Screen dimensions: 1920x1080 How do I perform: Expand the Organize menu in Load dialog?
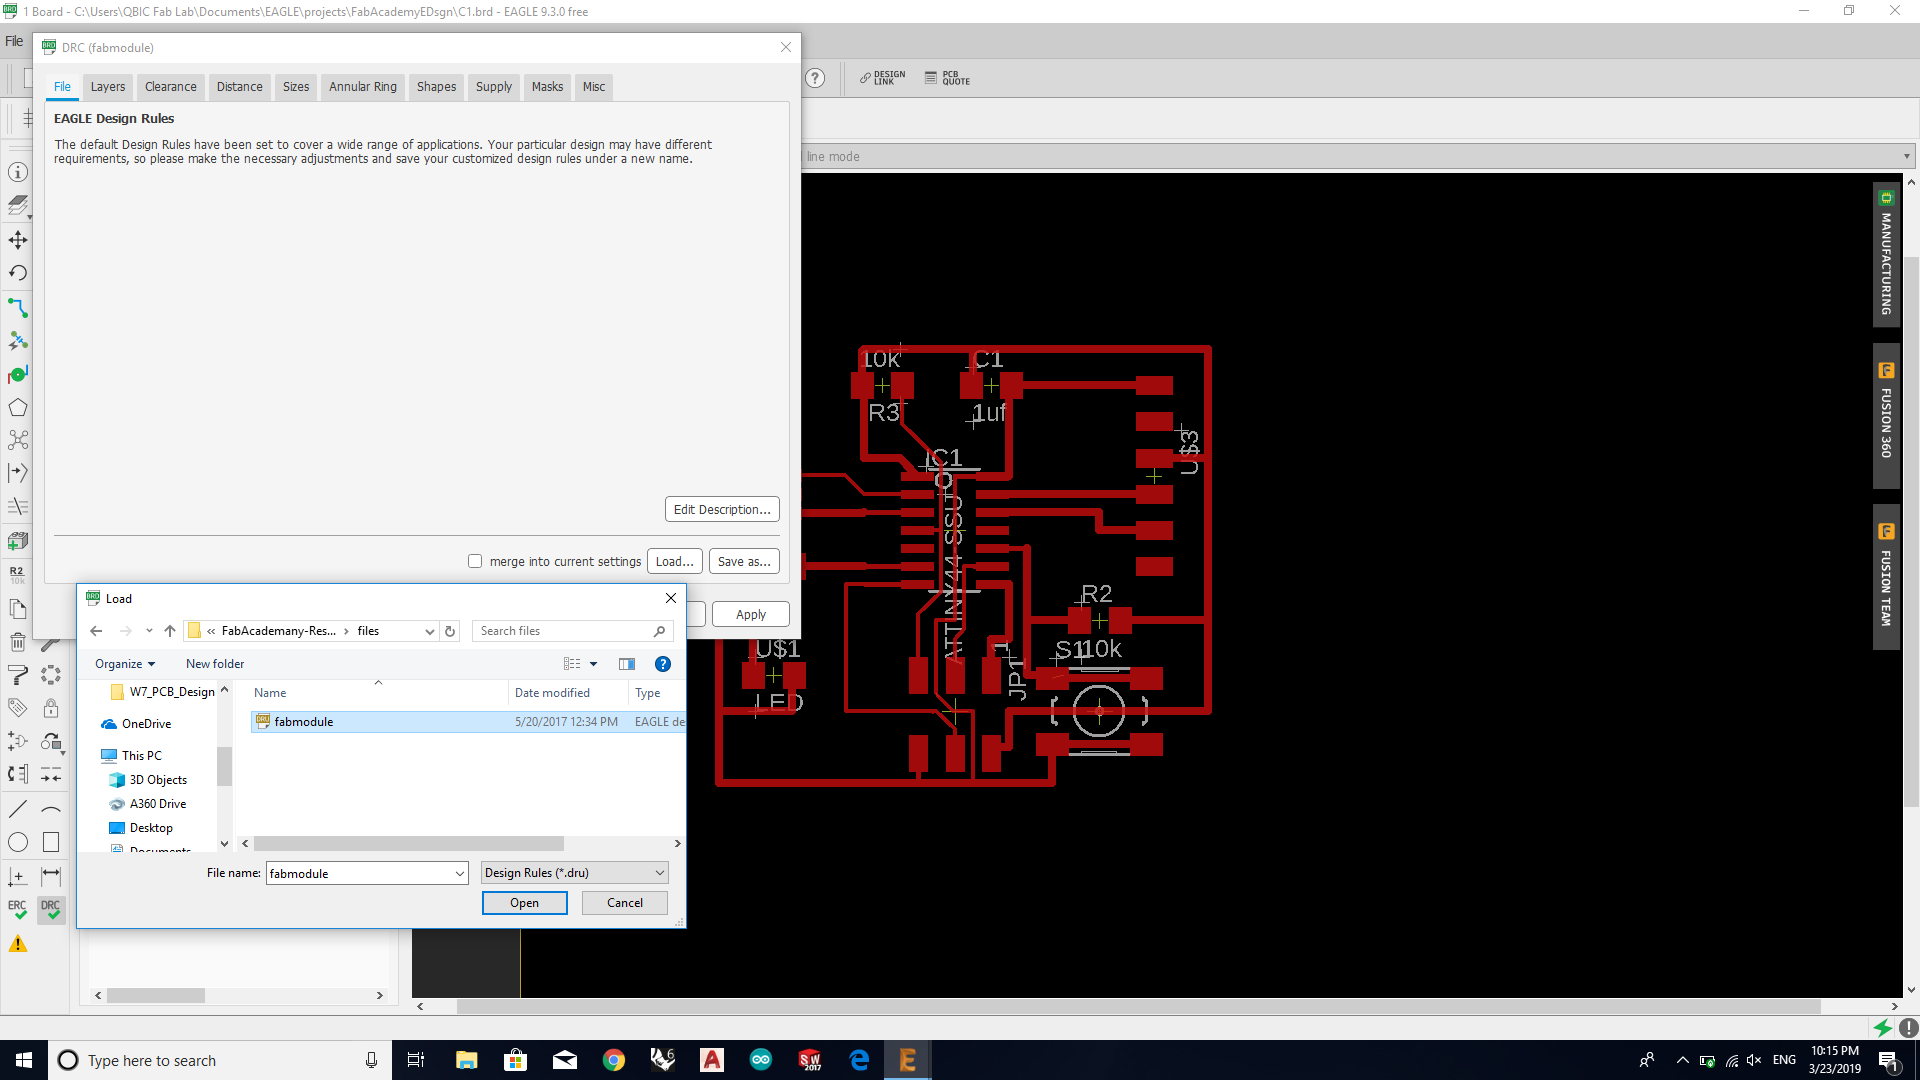coord(125,664)
